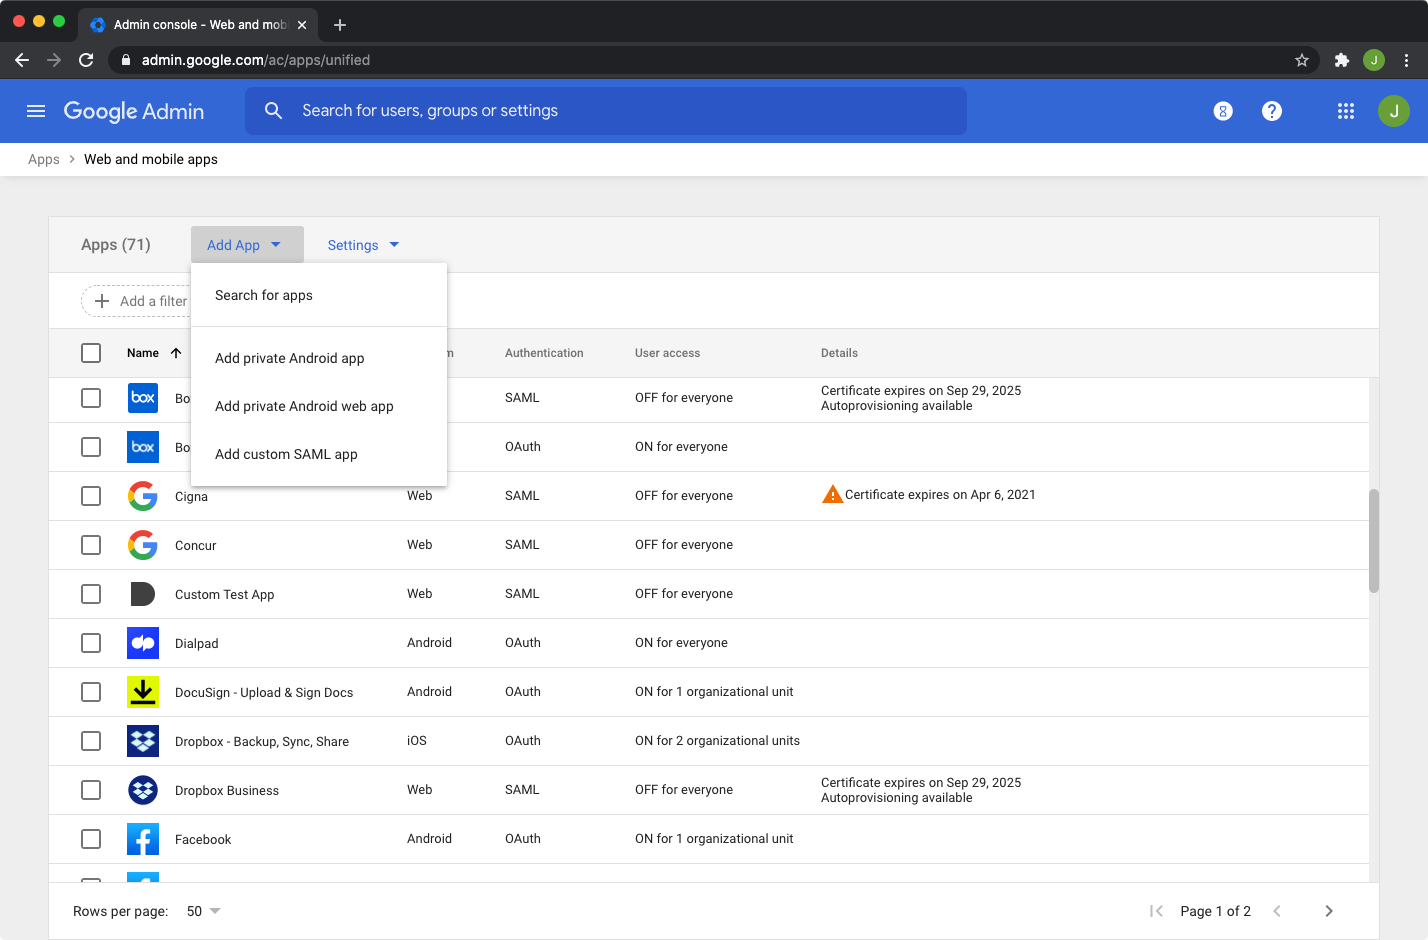The height and width of the screenshot is (940, 1428).
Task: Choose Add private Android app
Action: [x=319, y=358]
